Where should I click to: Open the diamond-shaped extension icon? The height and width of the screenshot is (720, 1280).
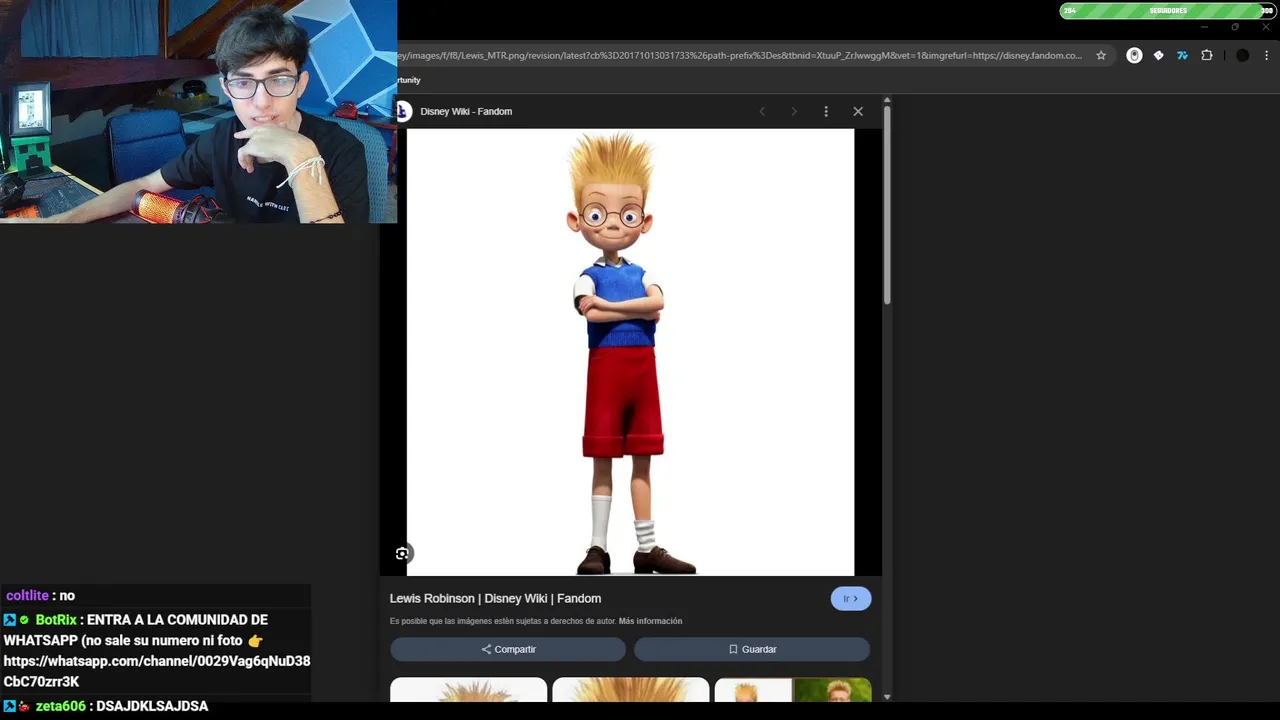click(x=1158, y=56)
